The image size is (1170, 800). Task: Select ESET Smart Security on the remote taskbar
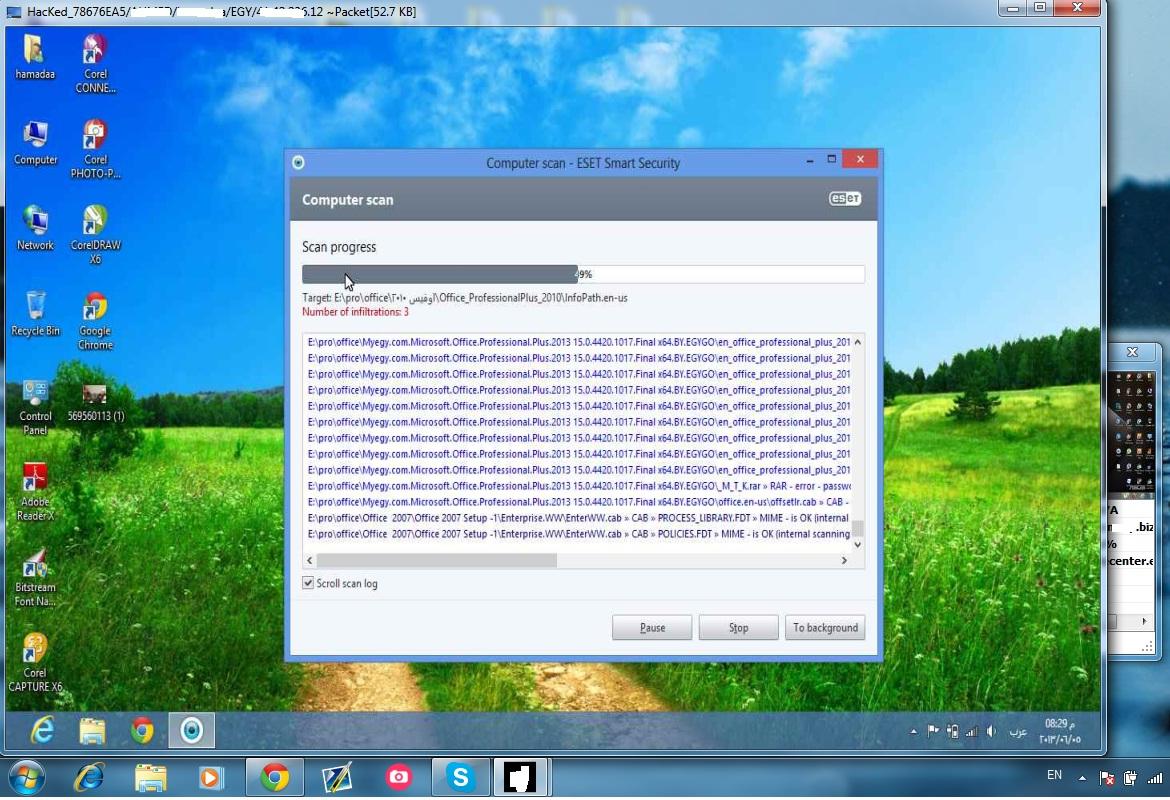coord(192,731)
